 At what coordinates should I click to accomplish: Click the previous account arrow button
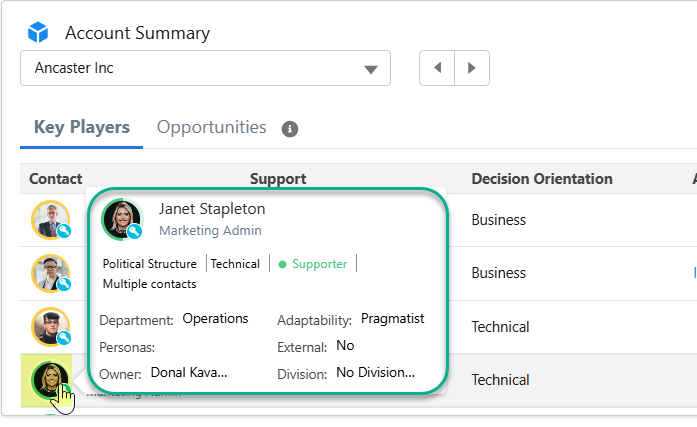437,68
